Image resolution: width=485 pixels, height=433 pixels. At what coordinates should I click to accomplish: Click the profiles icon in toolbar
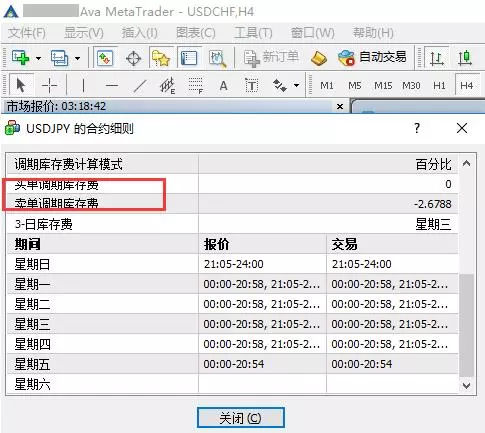pyautogui.click(x=60, y=58)
